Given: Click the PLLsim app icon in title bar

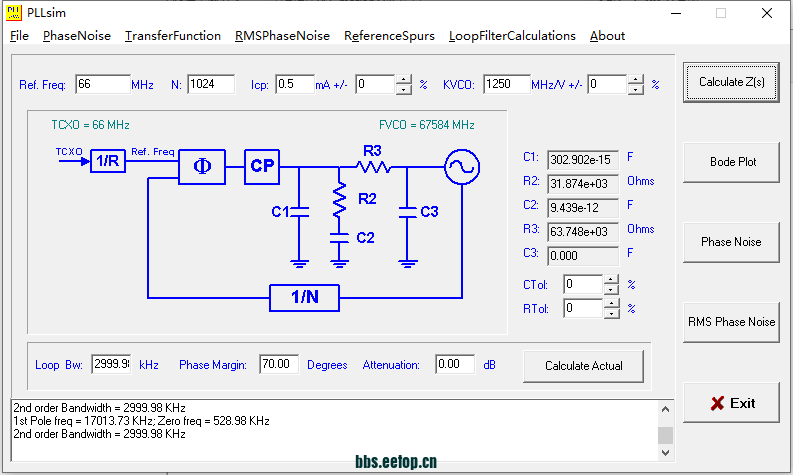Looking at the screenshot, I should (x=14, y=13).
